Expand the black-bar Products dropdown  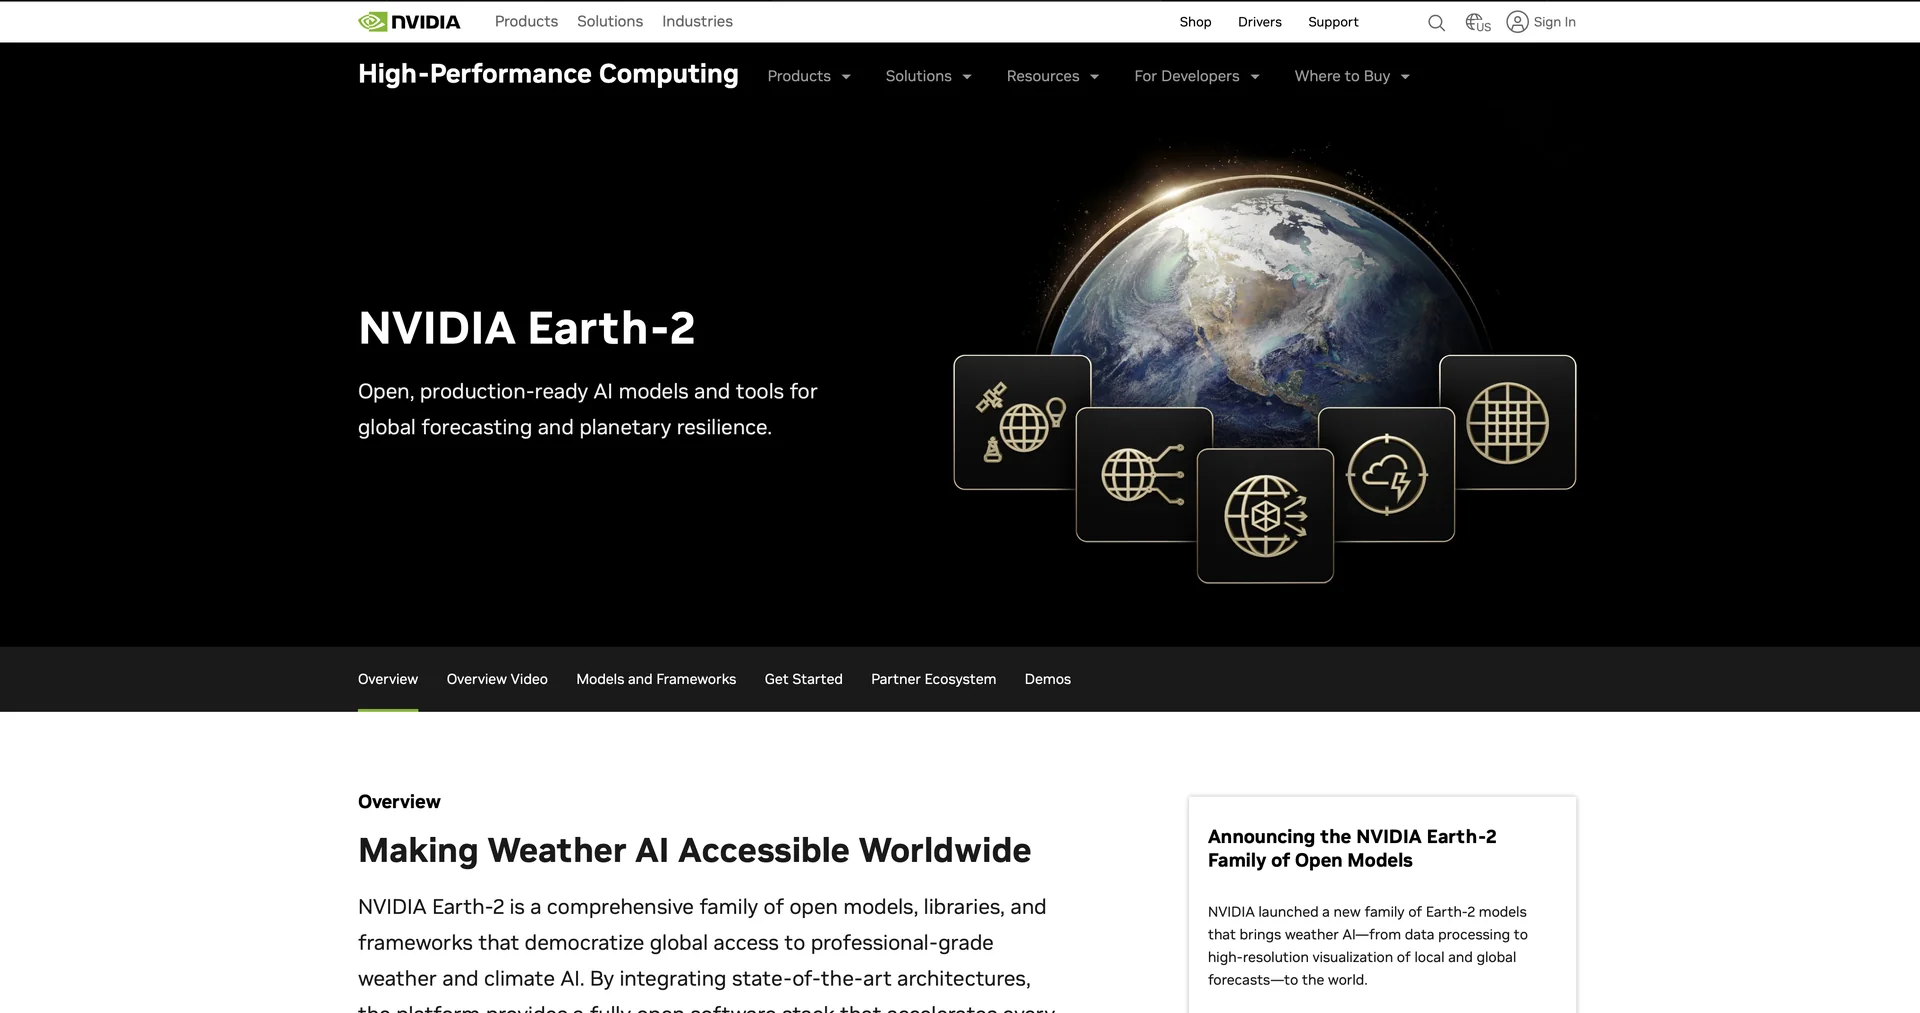point(809,76)
